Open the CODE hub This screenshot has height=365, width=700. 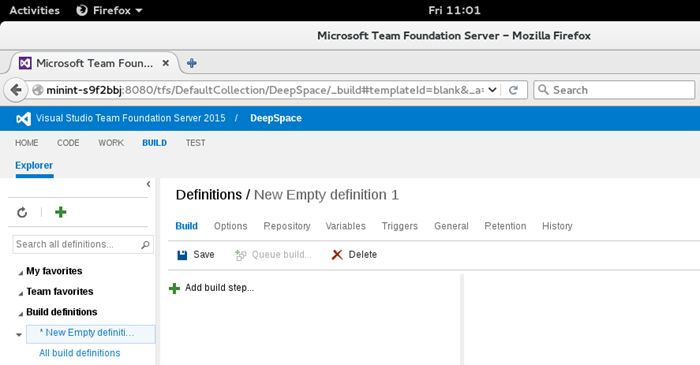pyautogui.click(x=68, y=143)
